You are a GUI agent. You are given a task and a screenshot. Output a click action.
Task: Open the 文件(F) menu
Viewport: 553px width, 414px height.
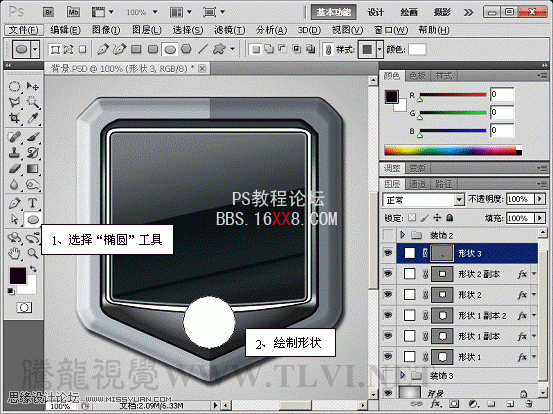[x=24, y=30]
